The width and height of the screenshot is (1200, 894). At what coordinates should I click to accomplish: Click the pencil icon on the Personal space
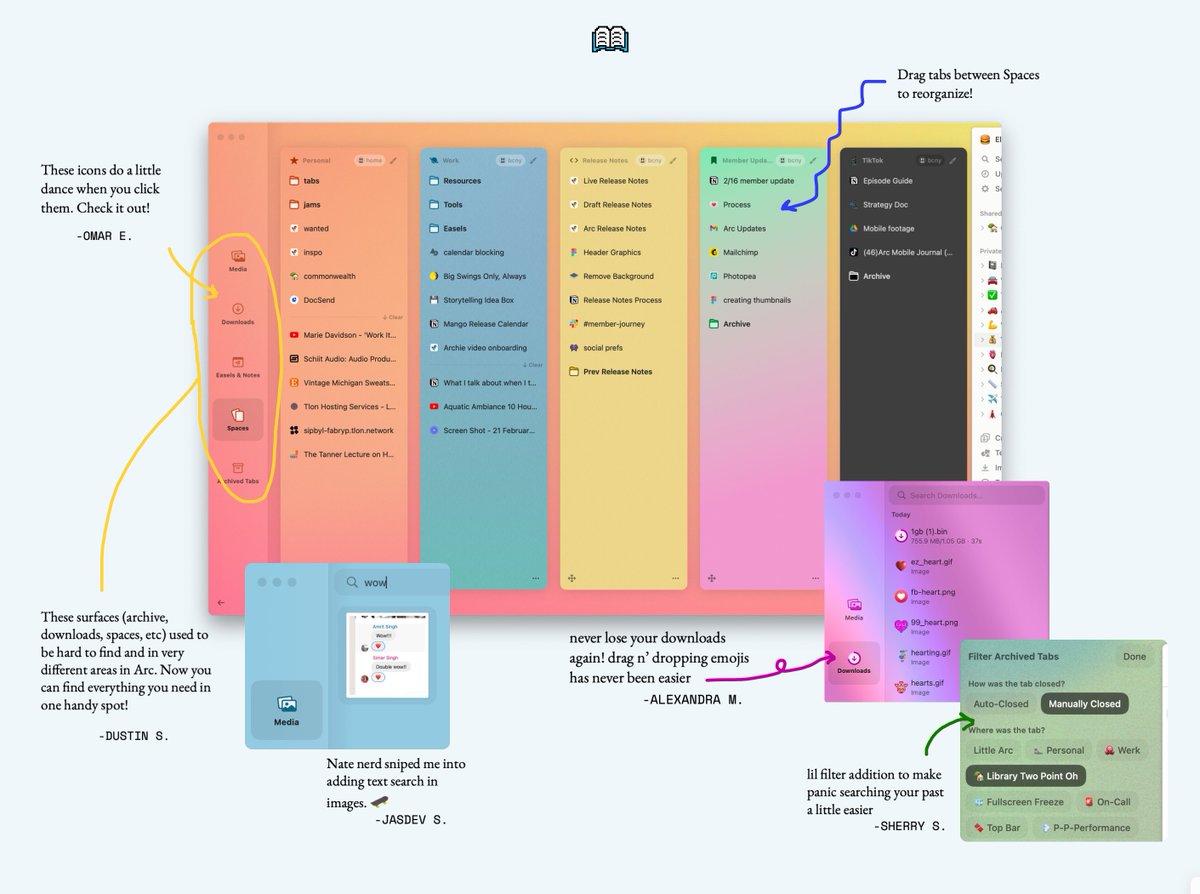click(x=394, y=160)
